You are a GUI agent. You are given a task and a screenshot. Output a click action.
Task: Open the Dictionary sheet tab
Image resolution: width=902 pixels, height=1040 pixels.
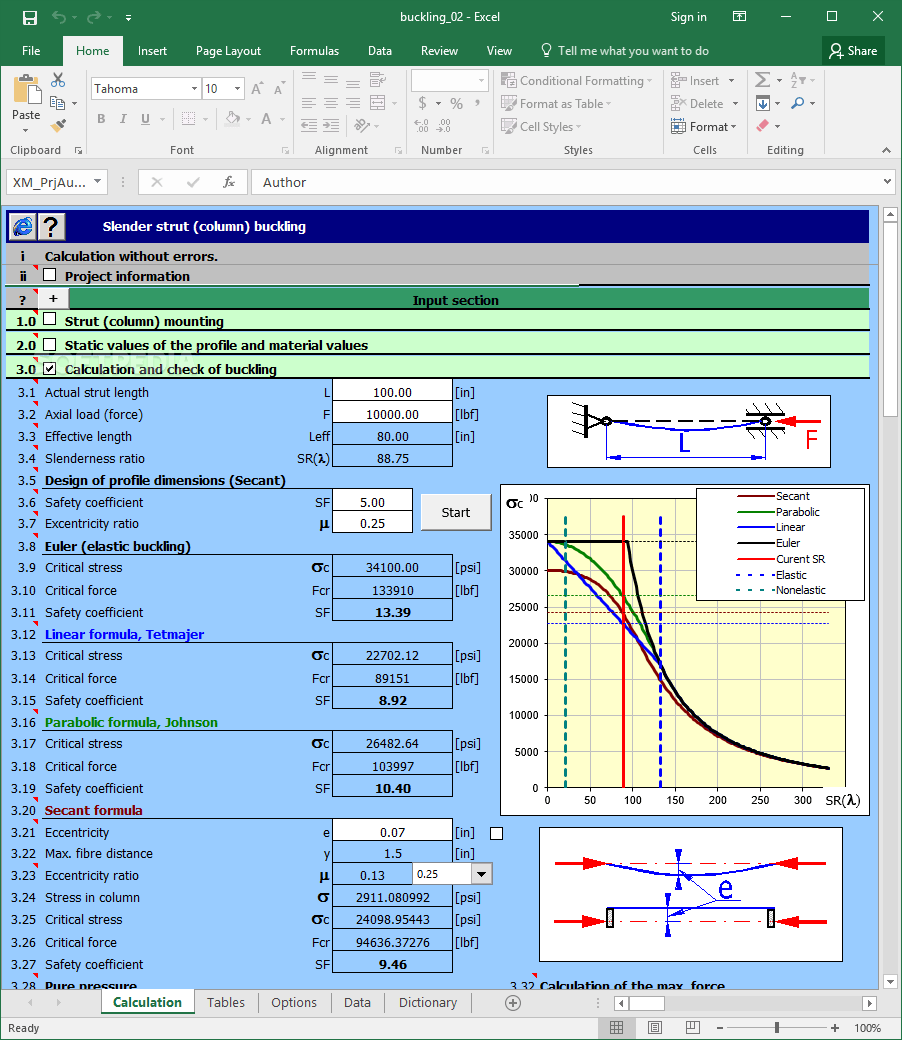click(x=428, y=1003)
